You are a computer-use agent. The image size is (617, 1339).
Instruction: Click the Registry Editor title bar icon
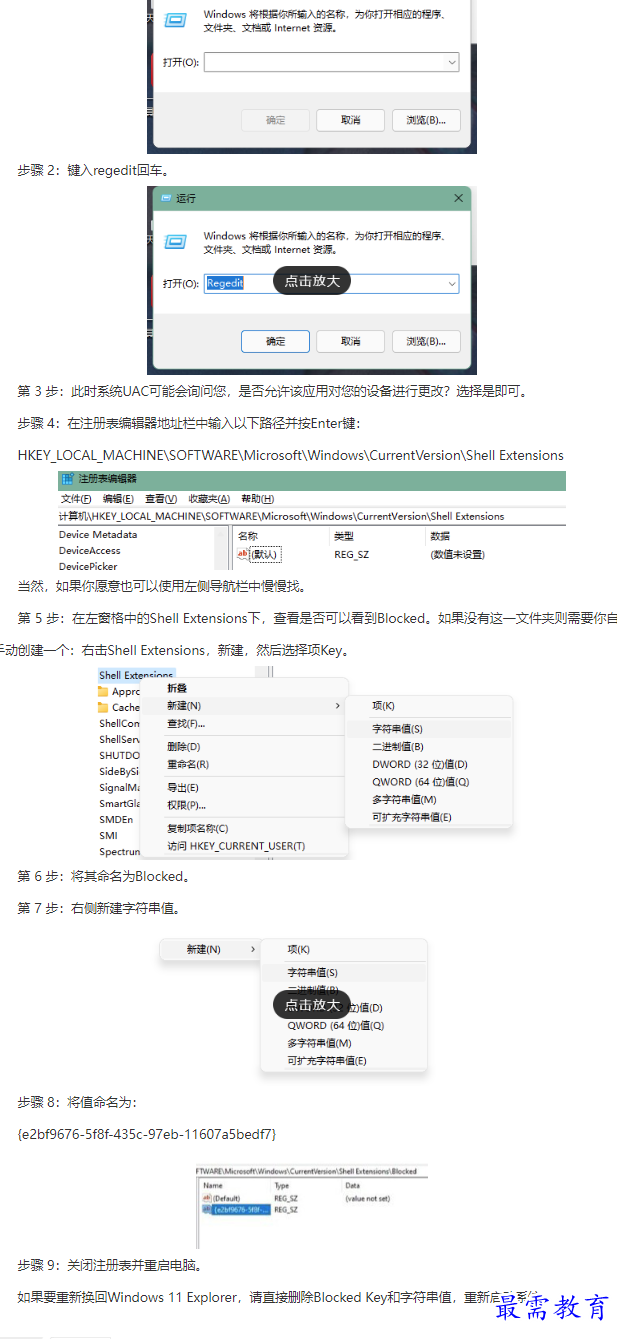(67, 479)
